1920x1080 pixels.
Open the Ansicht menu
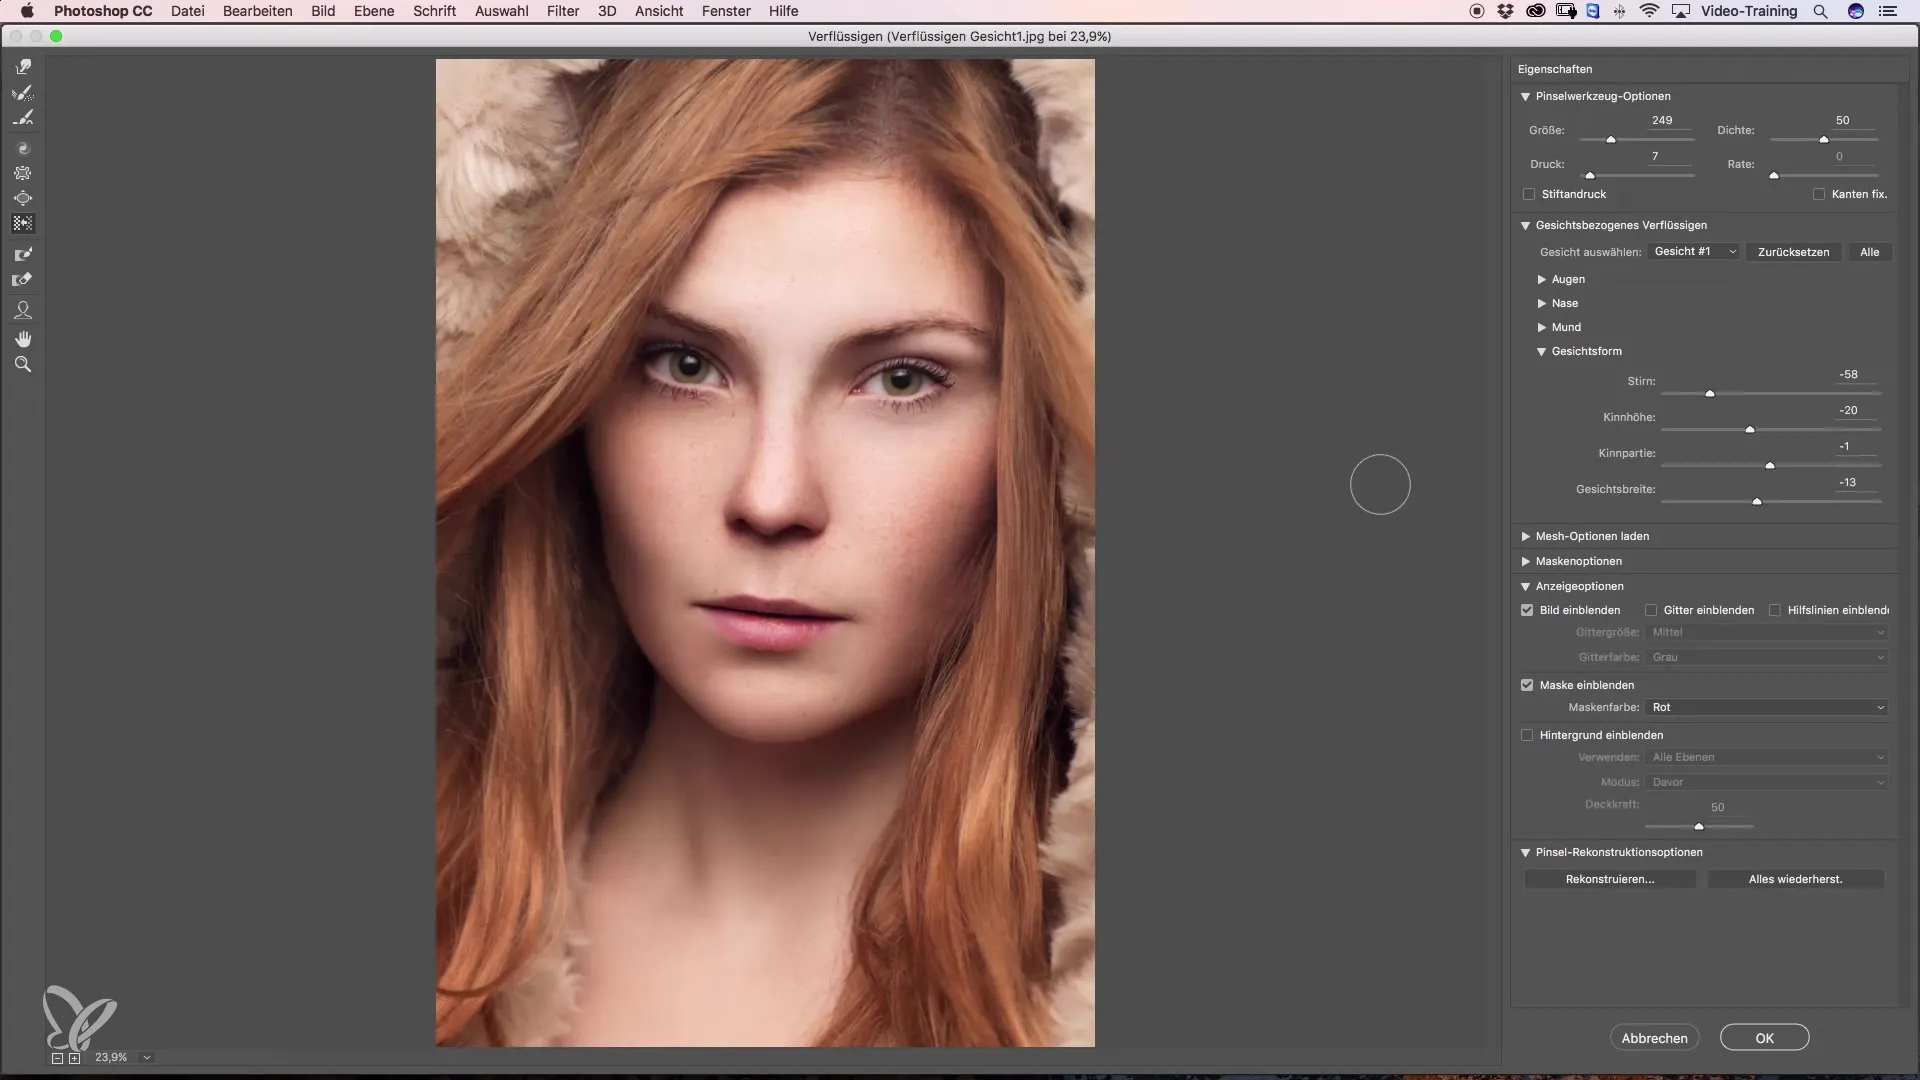coord(659,11)
